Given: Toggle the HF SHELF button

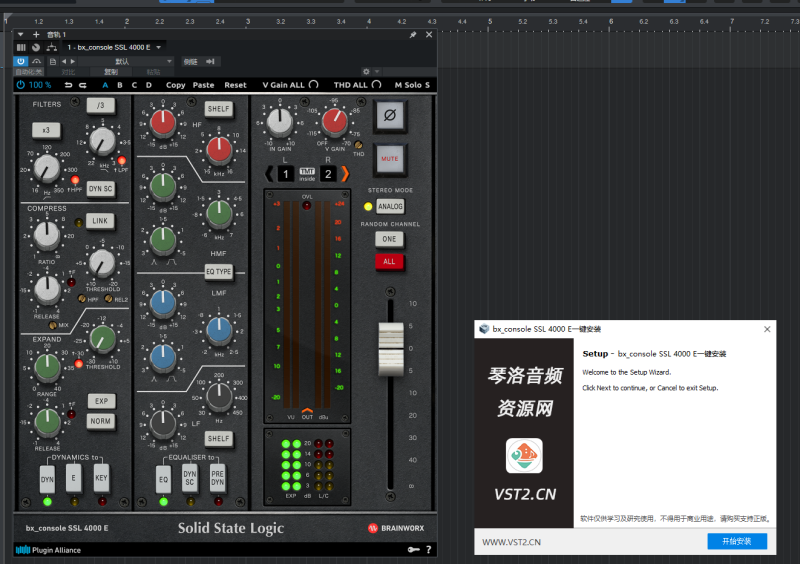Looking at the screenshot, I should click(x=219, y=109).
